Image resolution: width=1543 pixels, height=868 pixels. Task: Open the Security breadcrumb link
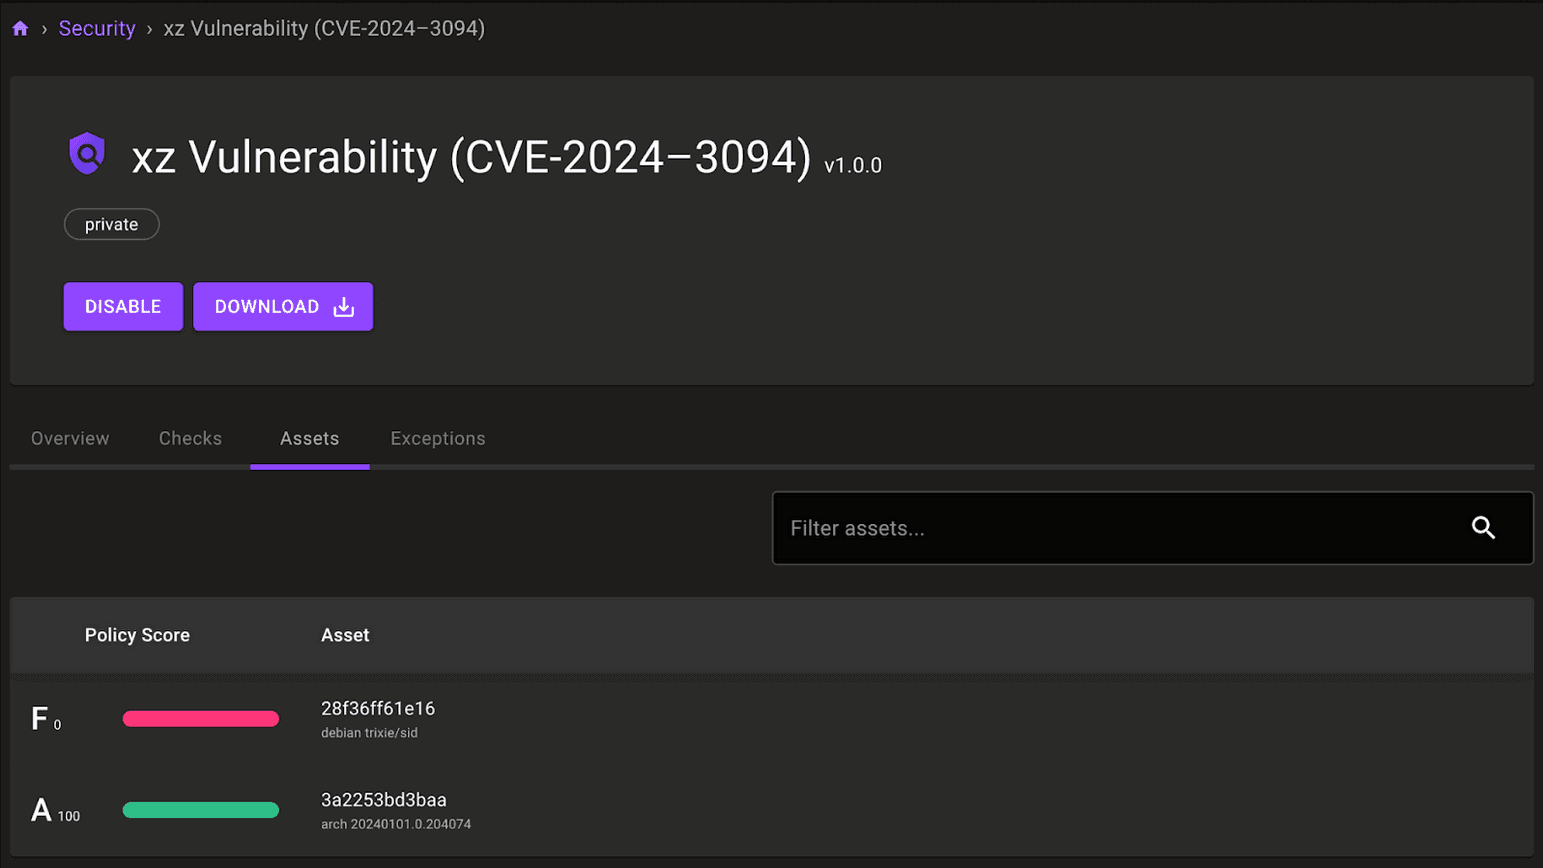click(97, 28)
